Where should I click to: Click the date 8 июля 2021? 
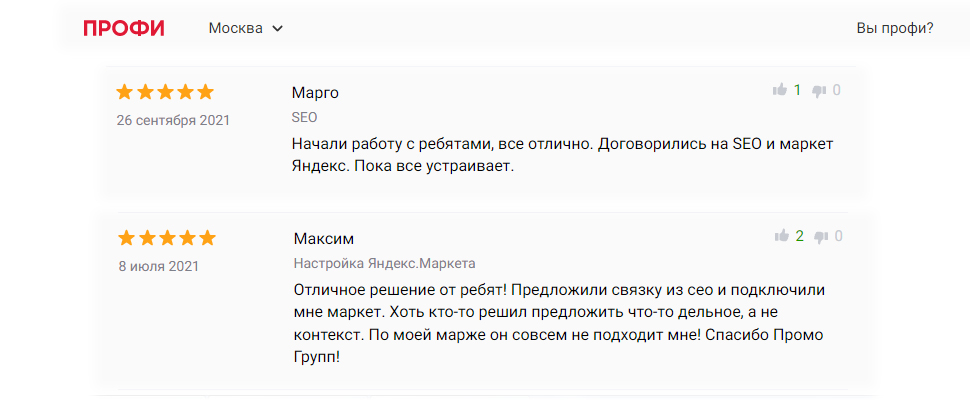(158, 266)
